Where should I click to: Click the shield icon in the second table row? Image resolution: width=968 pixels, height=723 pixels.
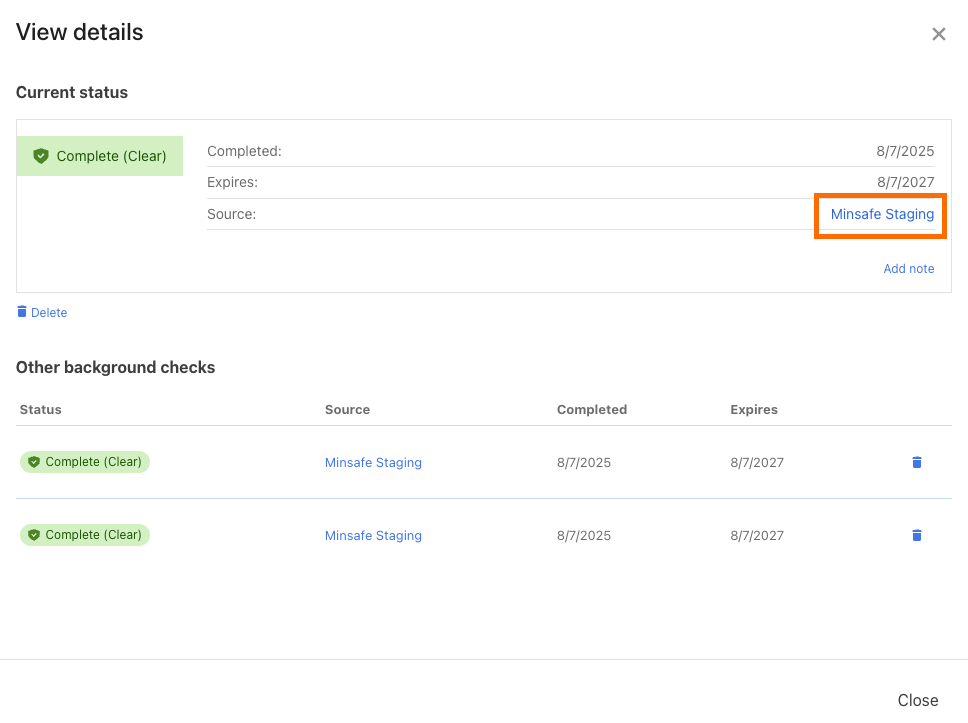pos(34,535)
